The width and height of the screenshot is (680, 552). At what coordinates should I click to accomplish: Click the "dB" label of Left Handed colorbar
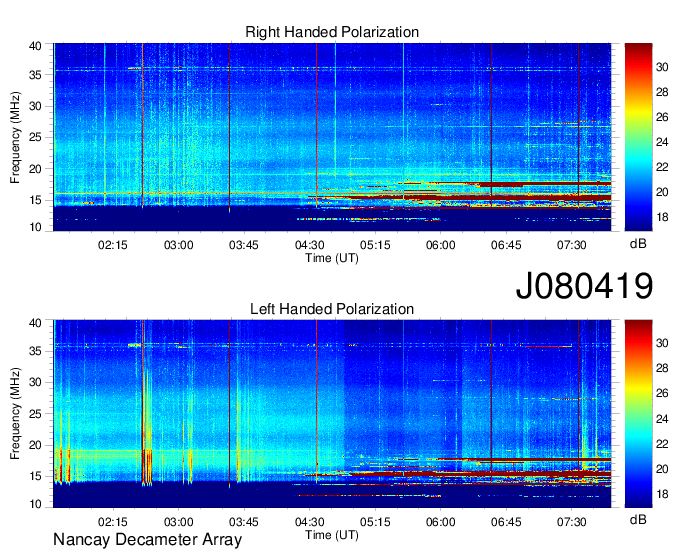click(x=638, y=519)
